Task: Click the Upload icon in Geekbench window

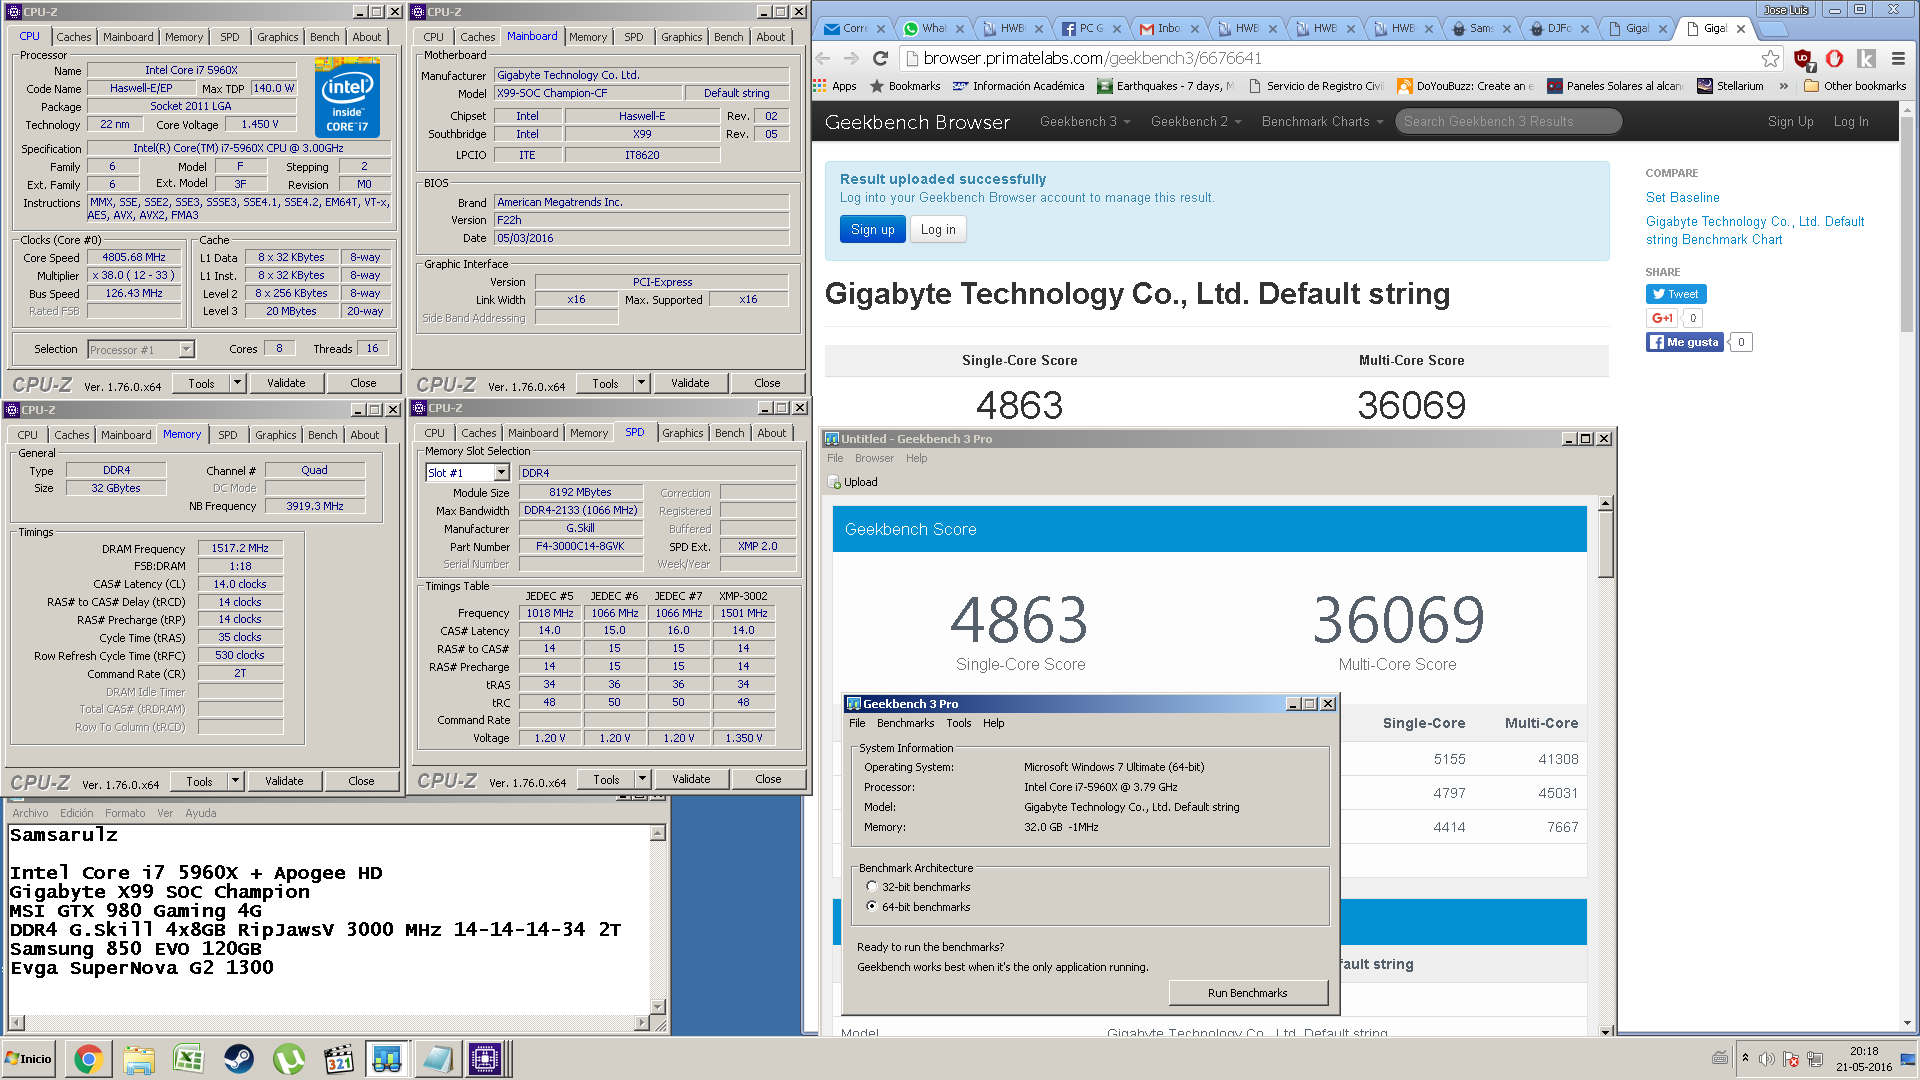Action: coord(835,482)
